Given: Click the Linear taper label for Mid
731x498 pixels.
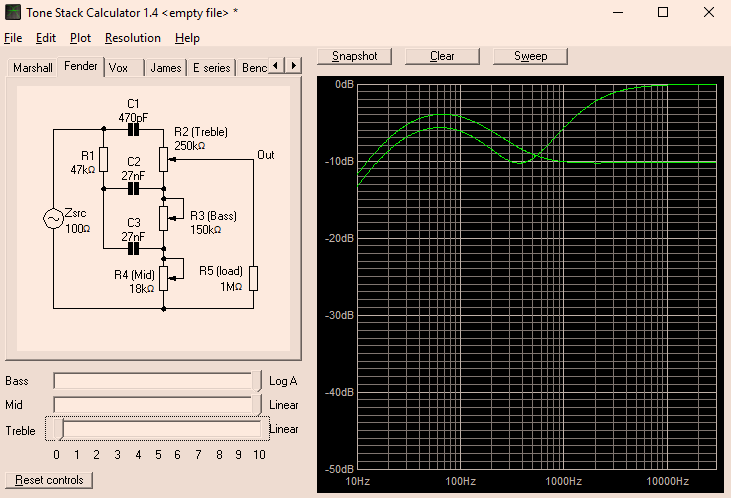Looking at the screenshot, I should point(283,405).
